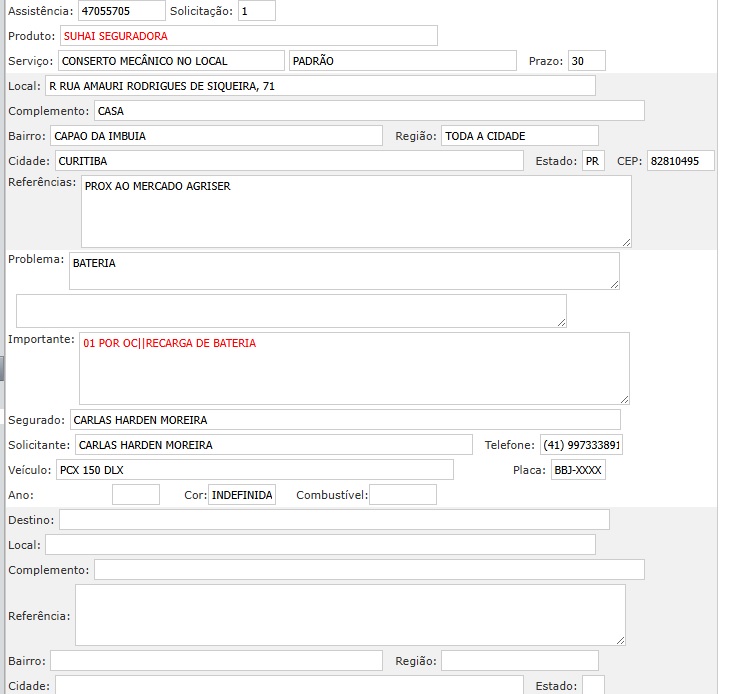Viewport: 740px width, 694px height.
Task: Focus the Região field TODA A CIDADE
Action: pos(519,136)
